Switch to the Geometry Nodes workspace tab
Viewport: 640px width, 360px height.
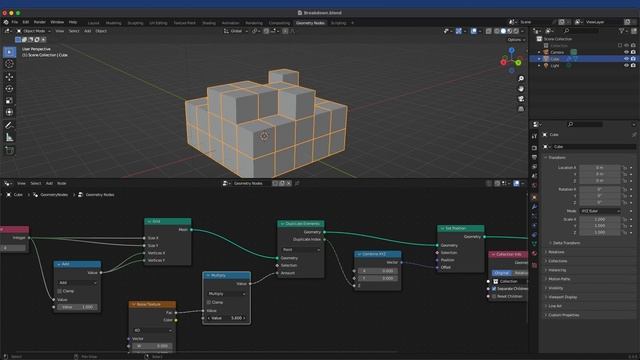[x=310, y=23]
